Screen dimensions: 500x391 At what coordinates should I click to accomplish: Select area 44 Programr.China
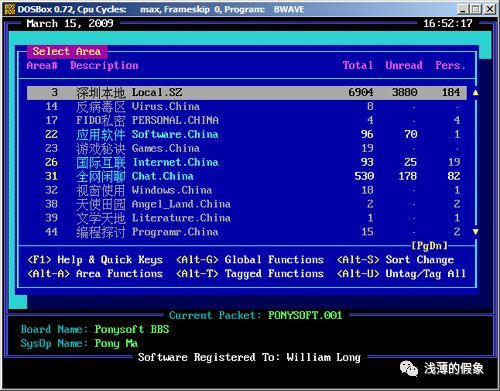(x=247, y=232)
